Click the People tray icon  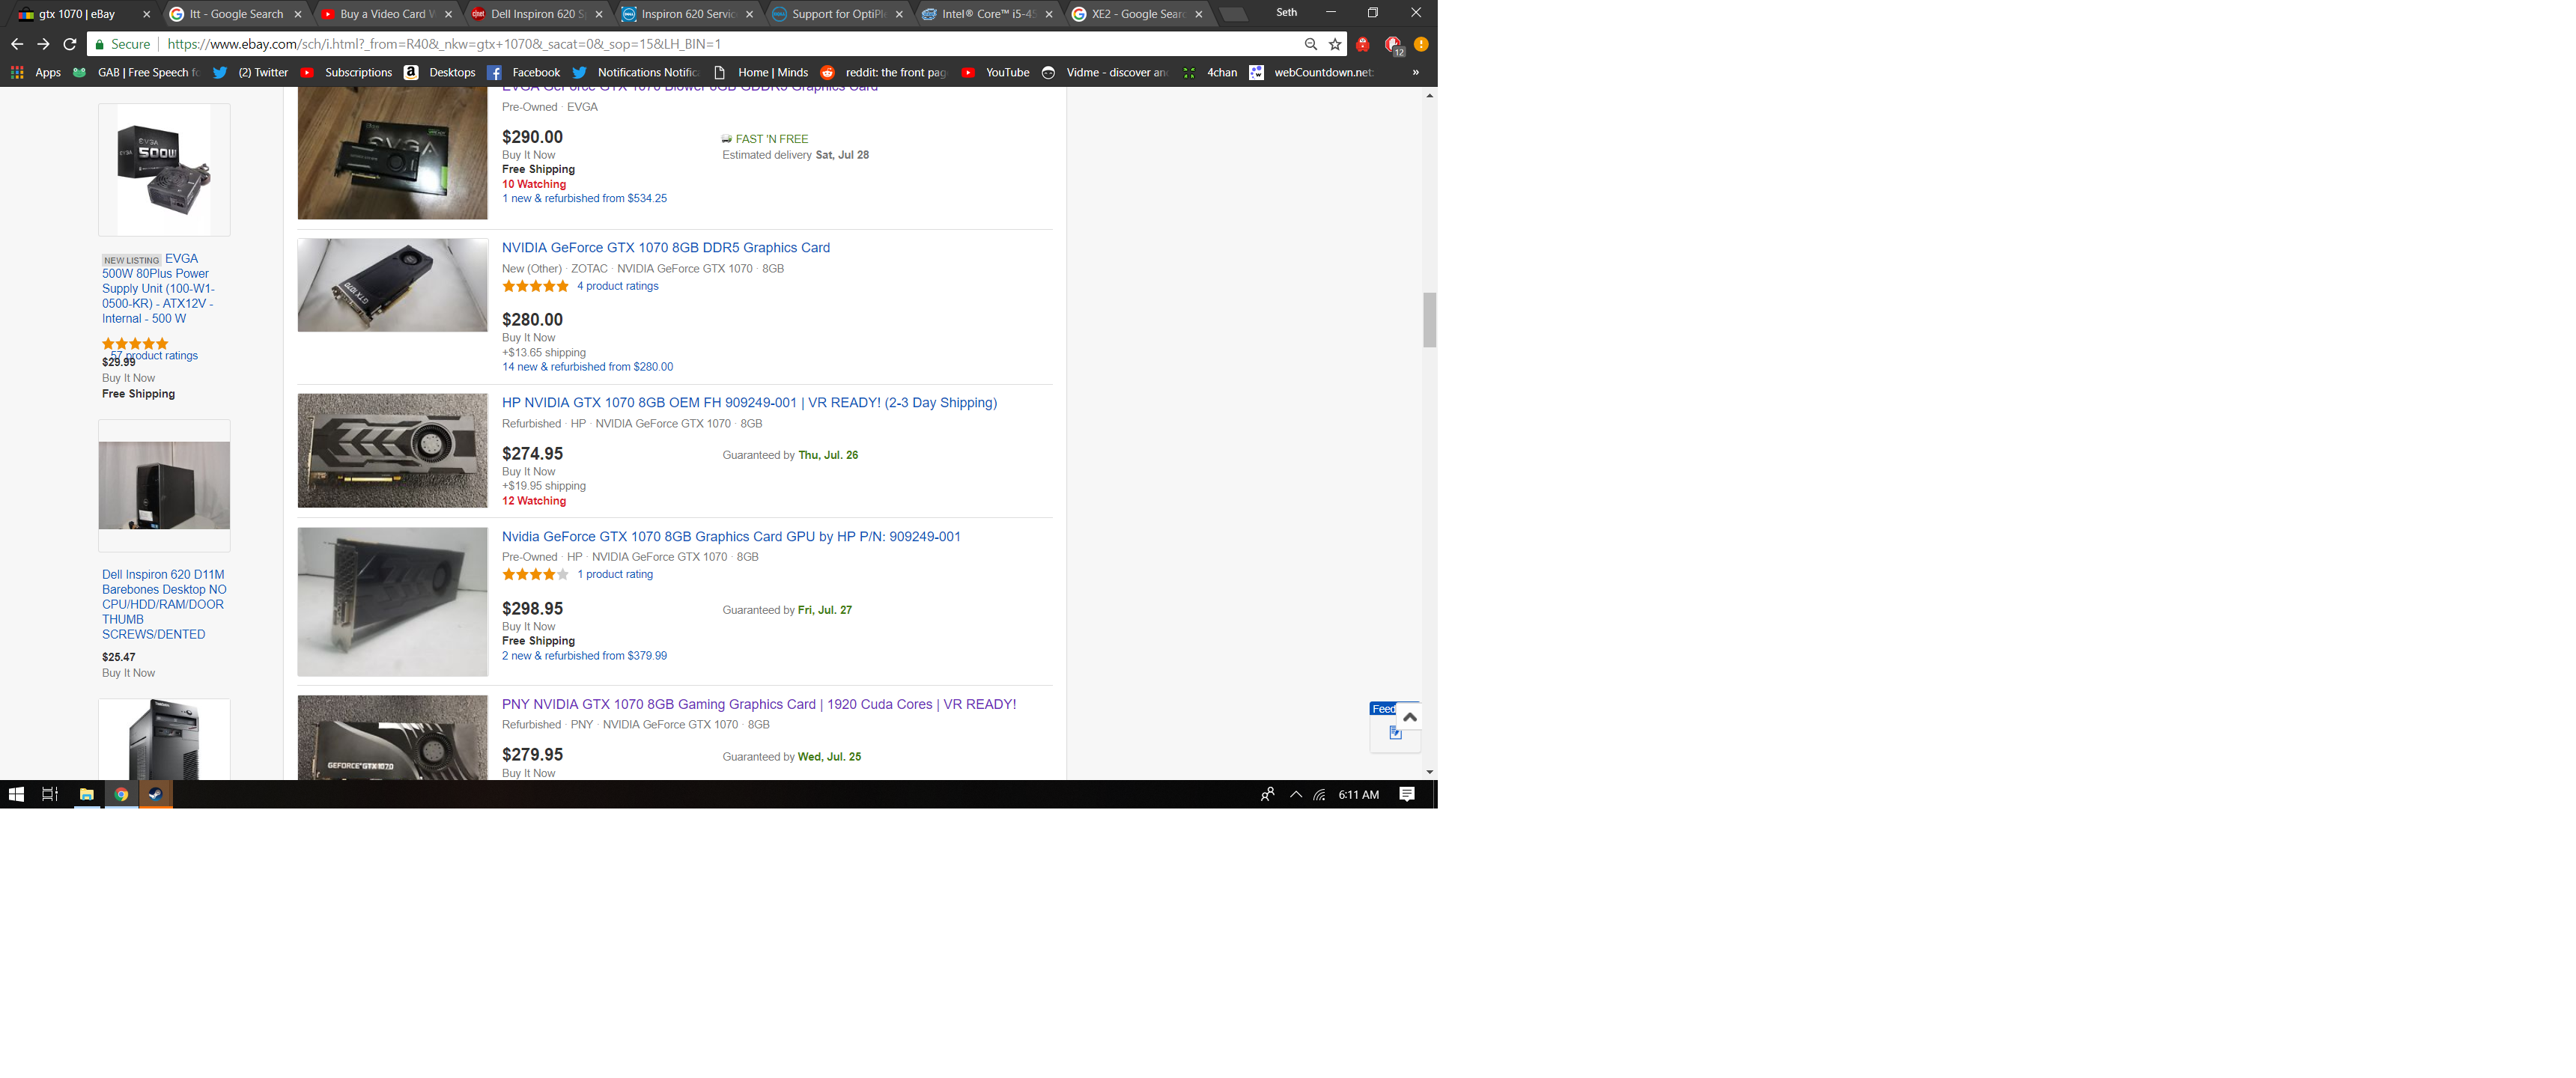coord(1268,794)
